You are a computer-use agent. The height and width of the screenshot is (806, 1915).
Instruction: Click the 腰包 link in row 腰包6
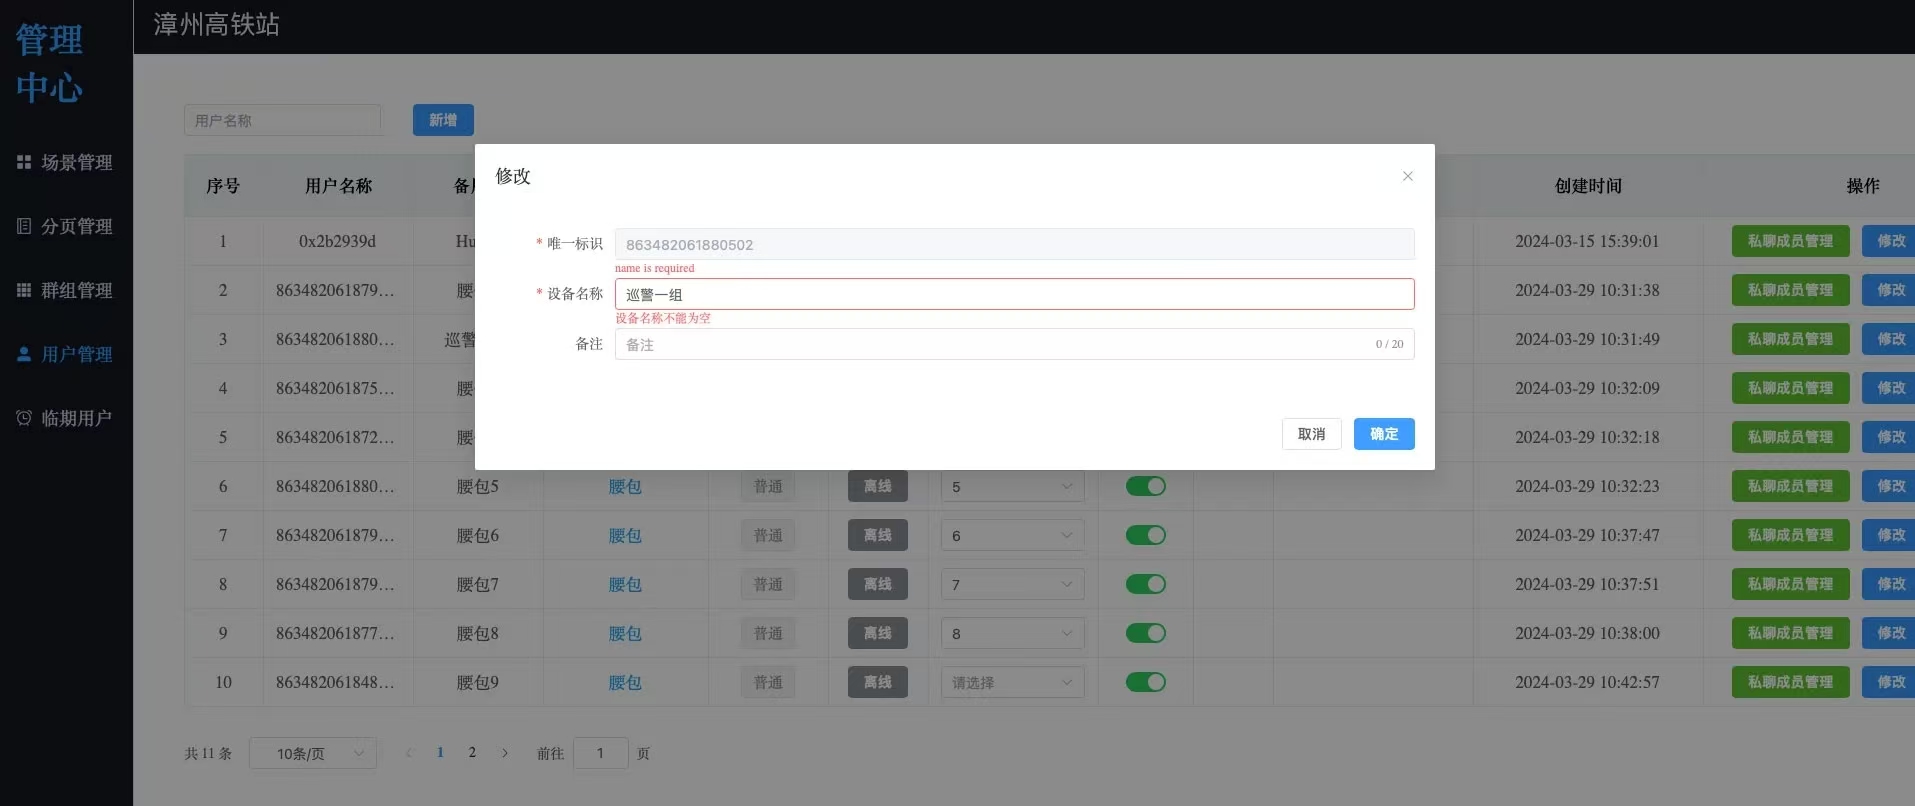(625, 535)
